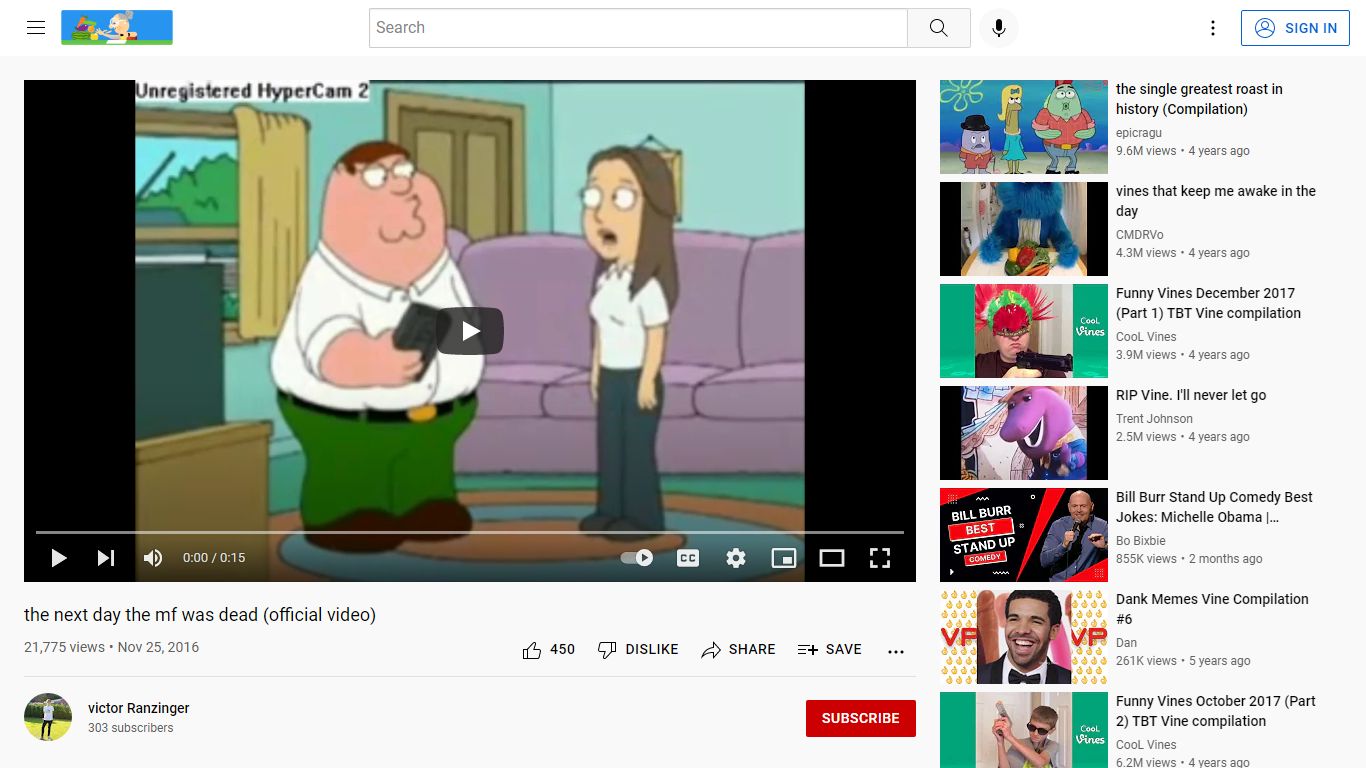
Task: Focus the Search input field
Action: [x=638, y=28]
